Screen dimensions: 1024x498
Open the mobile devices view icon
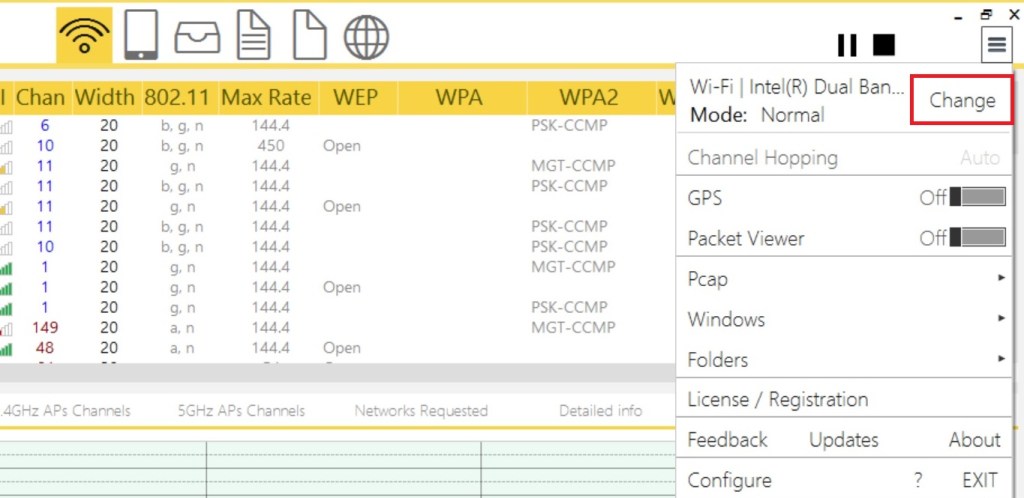pos(140,36)
